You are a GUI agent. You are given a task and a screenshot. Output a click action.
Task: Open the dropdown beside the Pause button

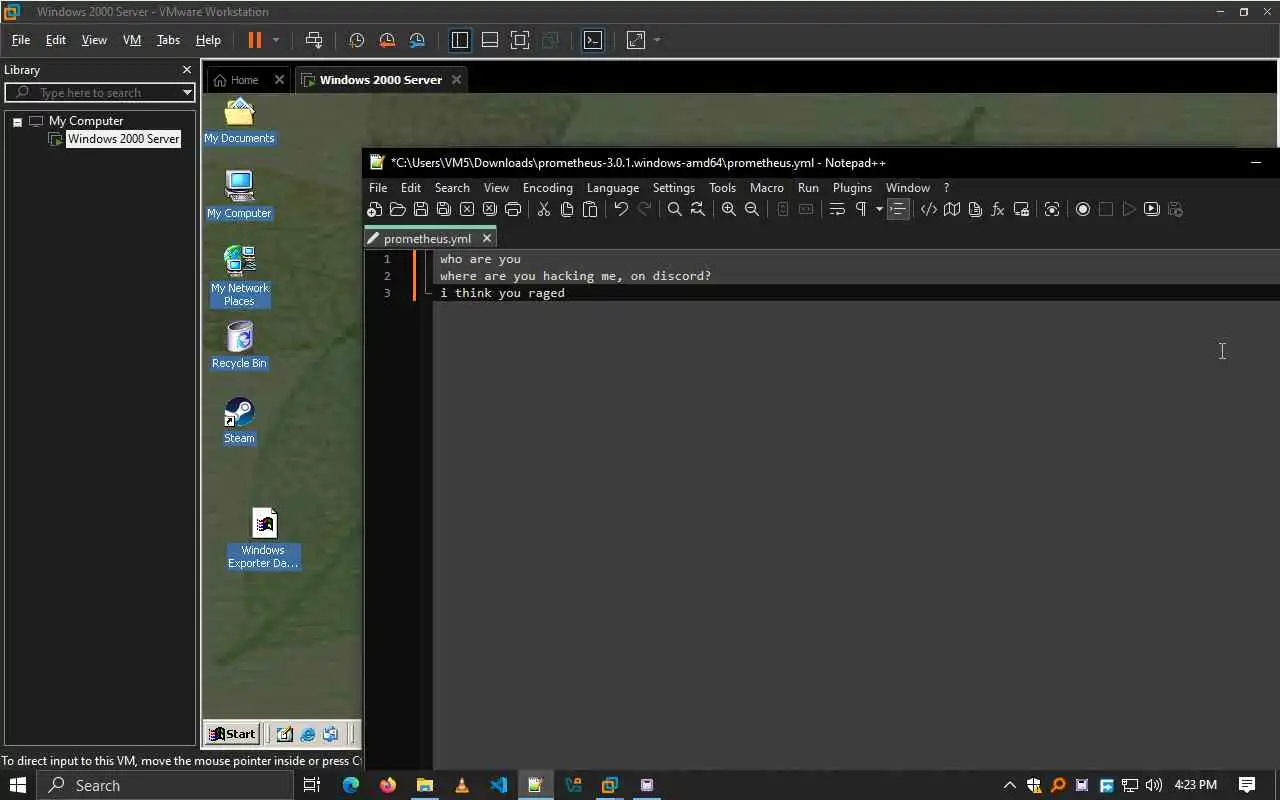(x=276, y=40)
